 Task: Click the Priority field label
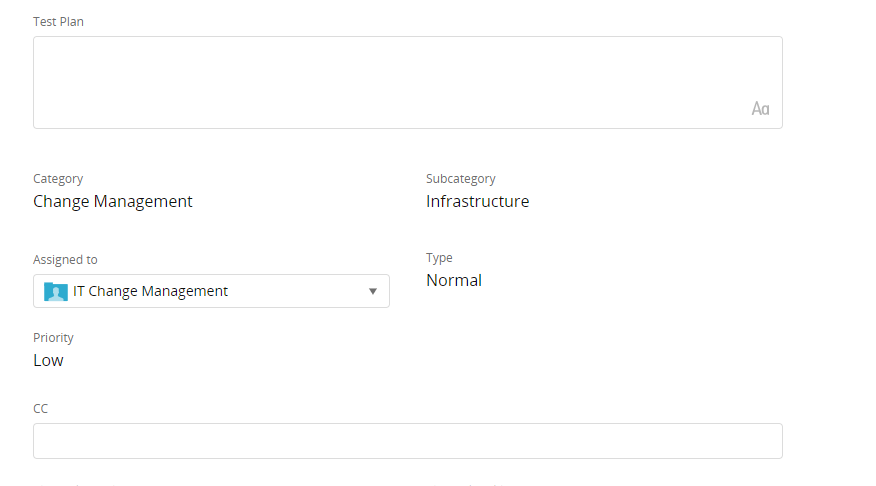tap(53, 338)
